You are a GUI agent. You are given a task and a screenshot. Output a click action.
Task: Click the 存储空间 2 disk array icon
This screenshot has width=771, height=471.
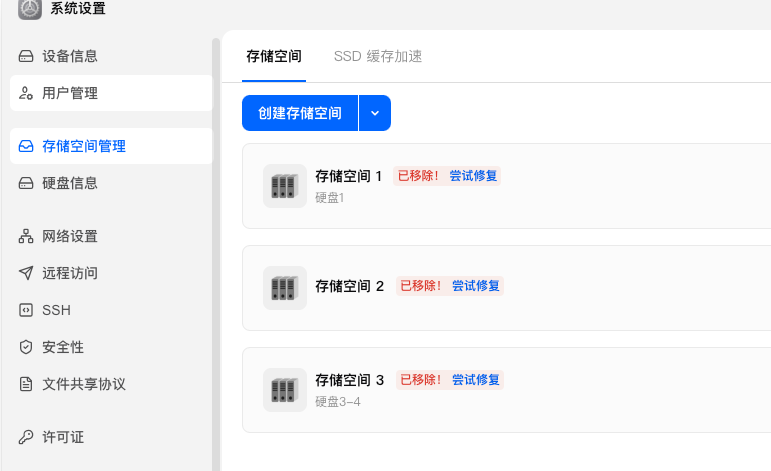point(285,288)
